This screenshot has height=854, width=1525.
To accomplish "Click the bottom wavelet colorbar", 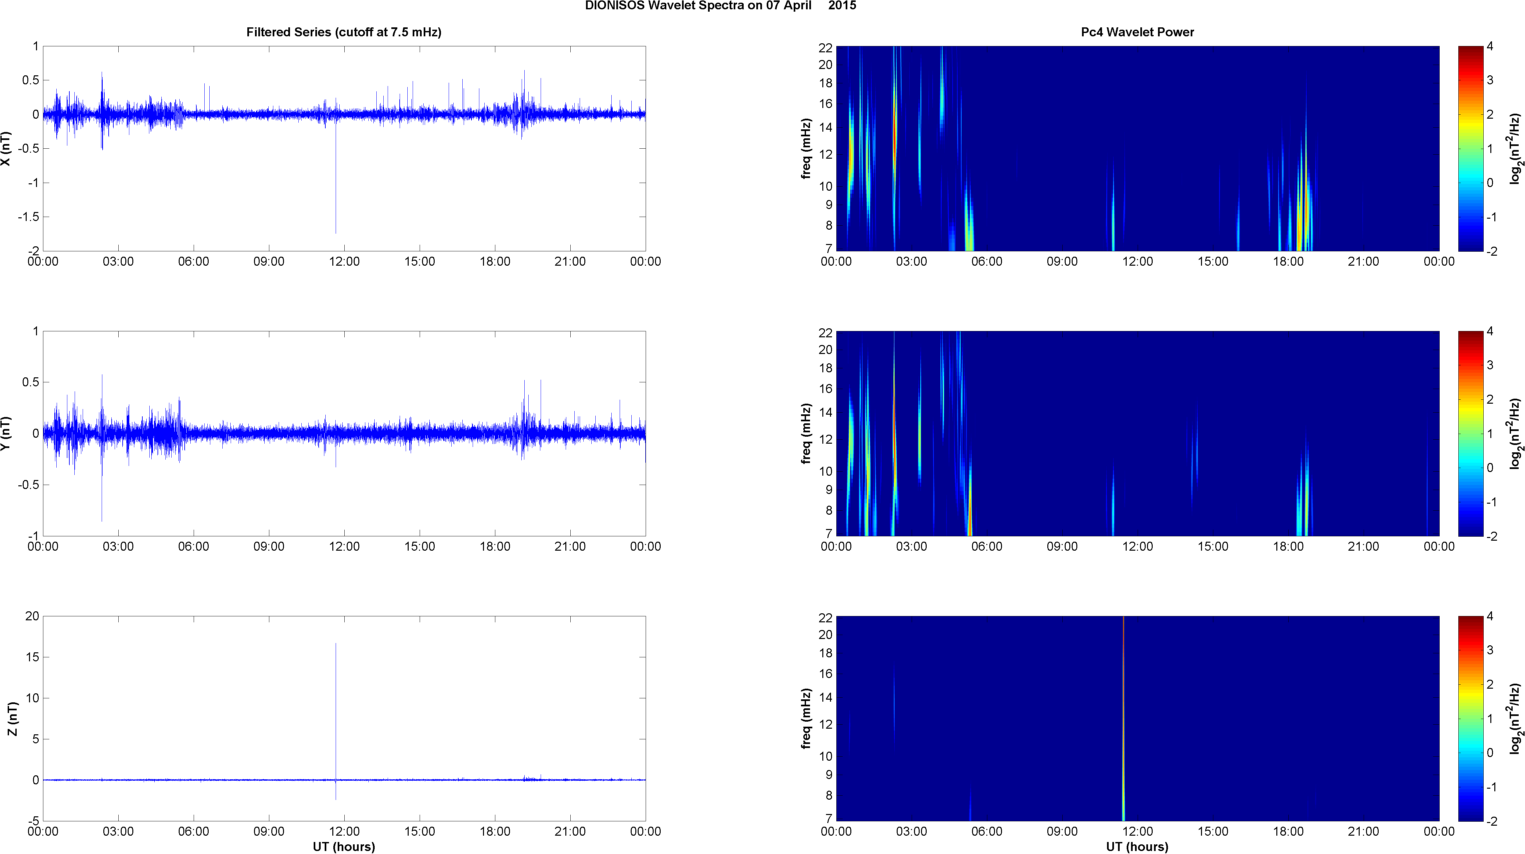I will (1470, 718).
